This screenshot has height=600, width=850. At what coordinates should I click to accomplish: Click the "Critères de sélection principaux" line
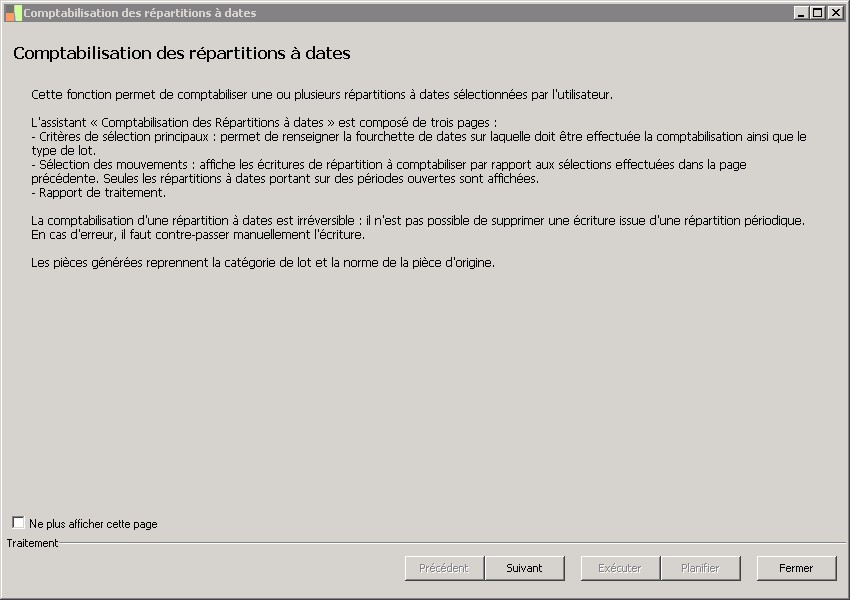[x=420, y=136]
